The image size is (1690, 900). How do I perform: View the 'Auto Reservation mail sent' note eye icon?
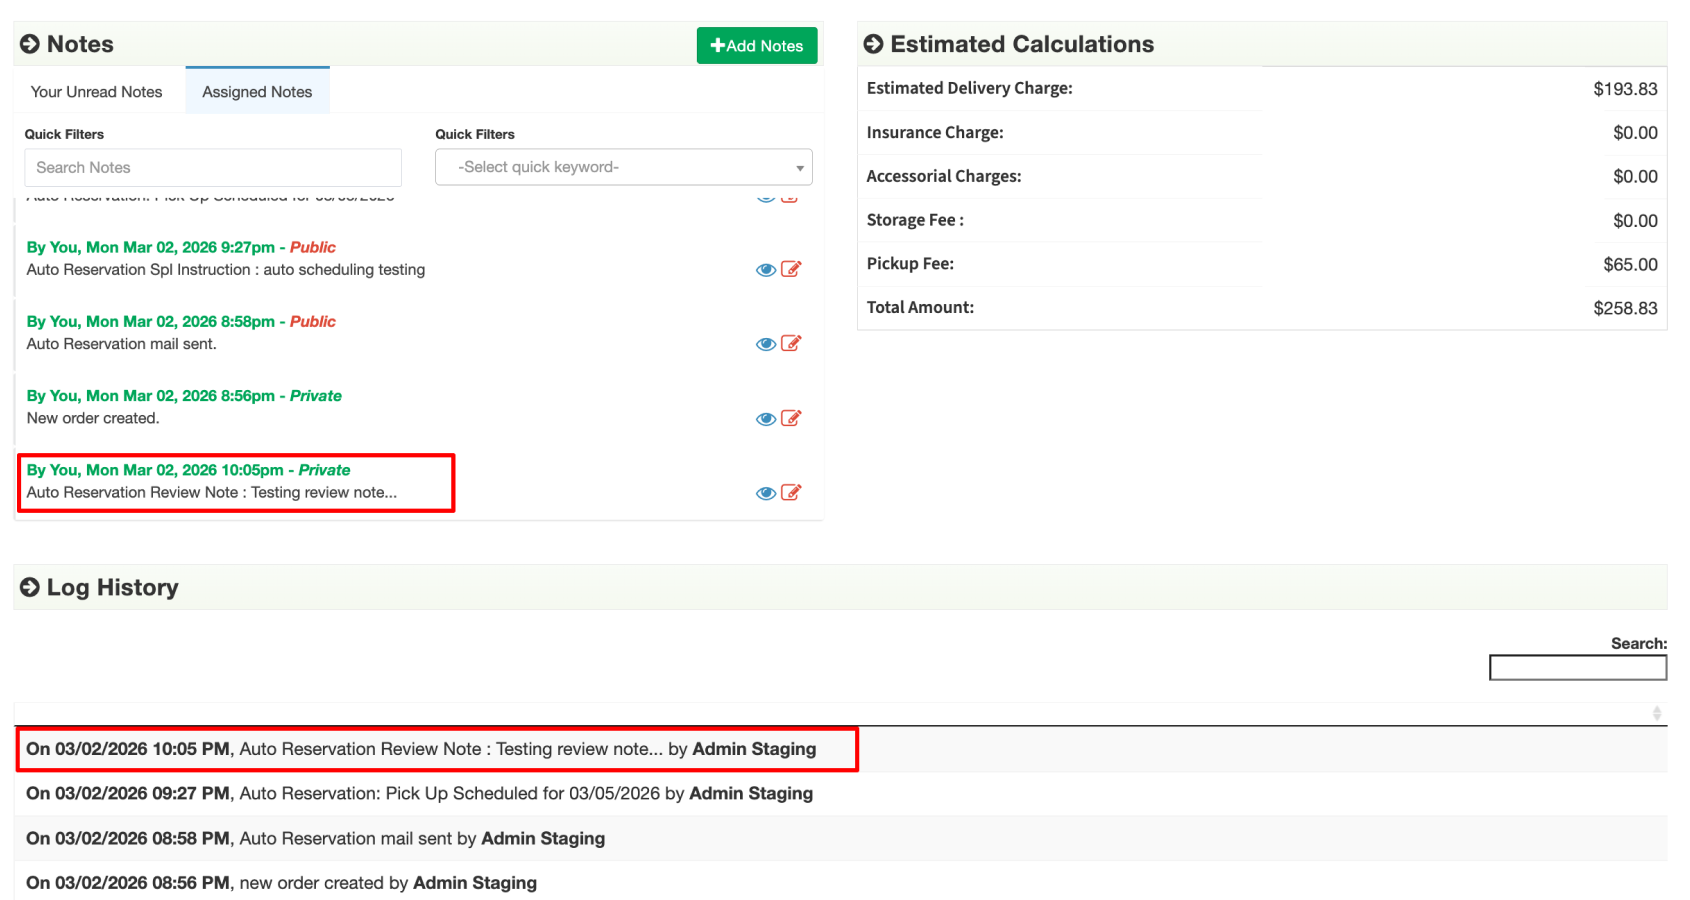coord(766,344)
